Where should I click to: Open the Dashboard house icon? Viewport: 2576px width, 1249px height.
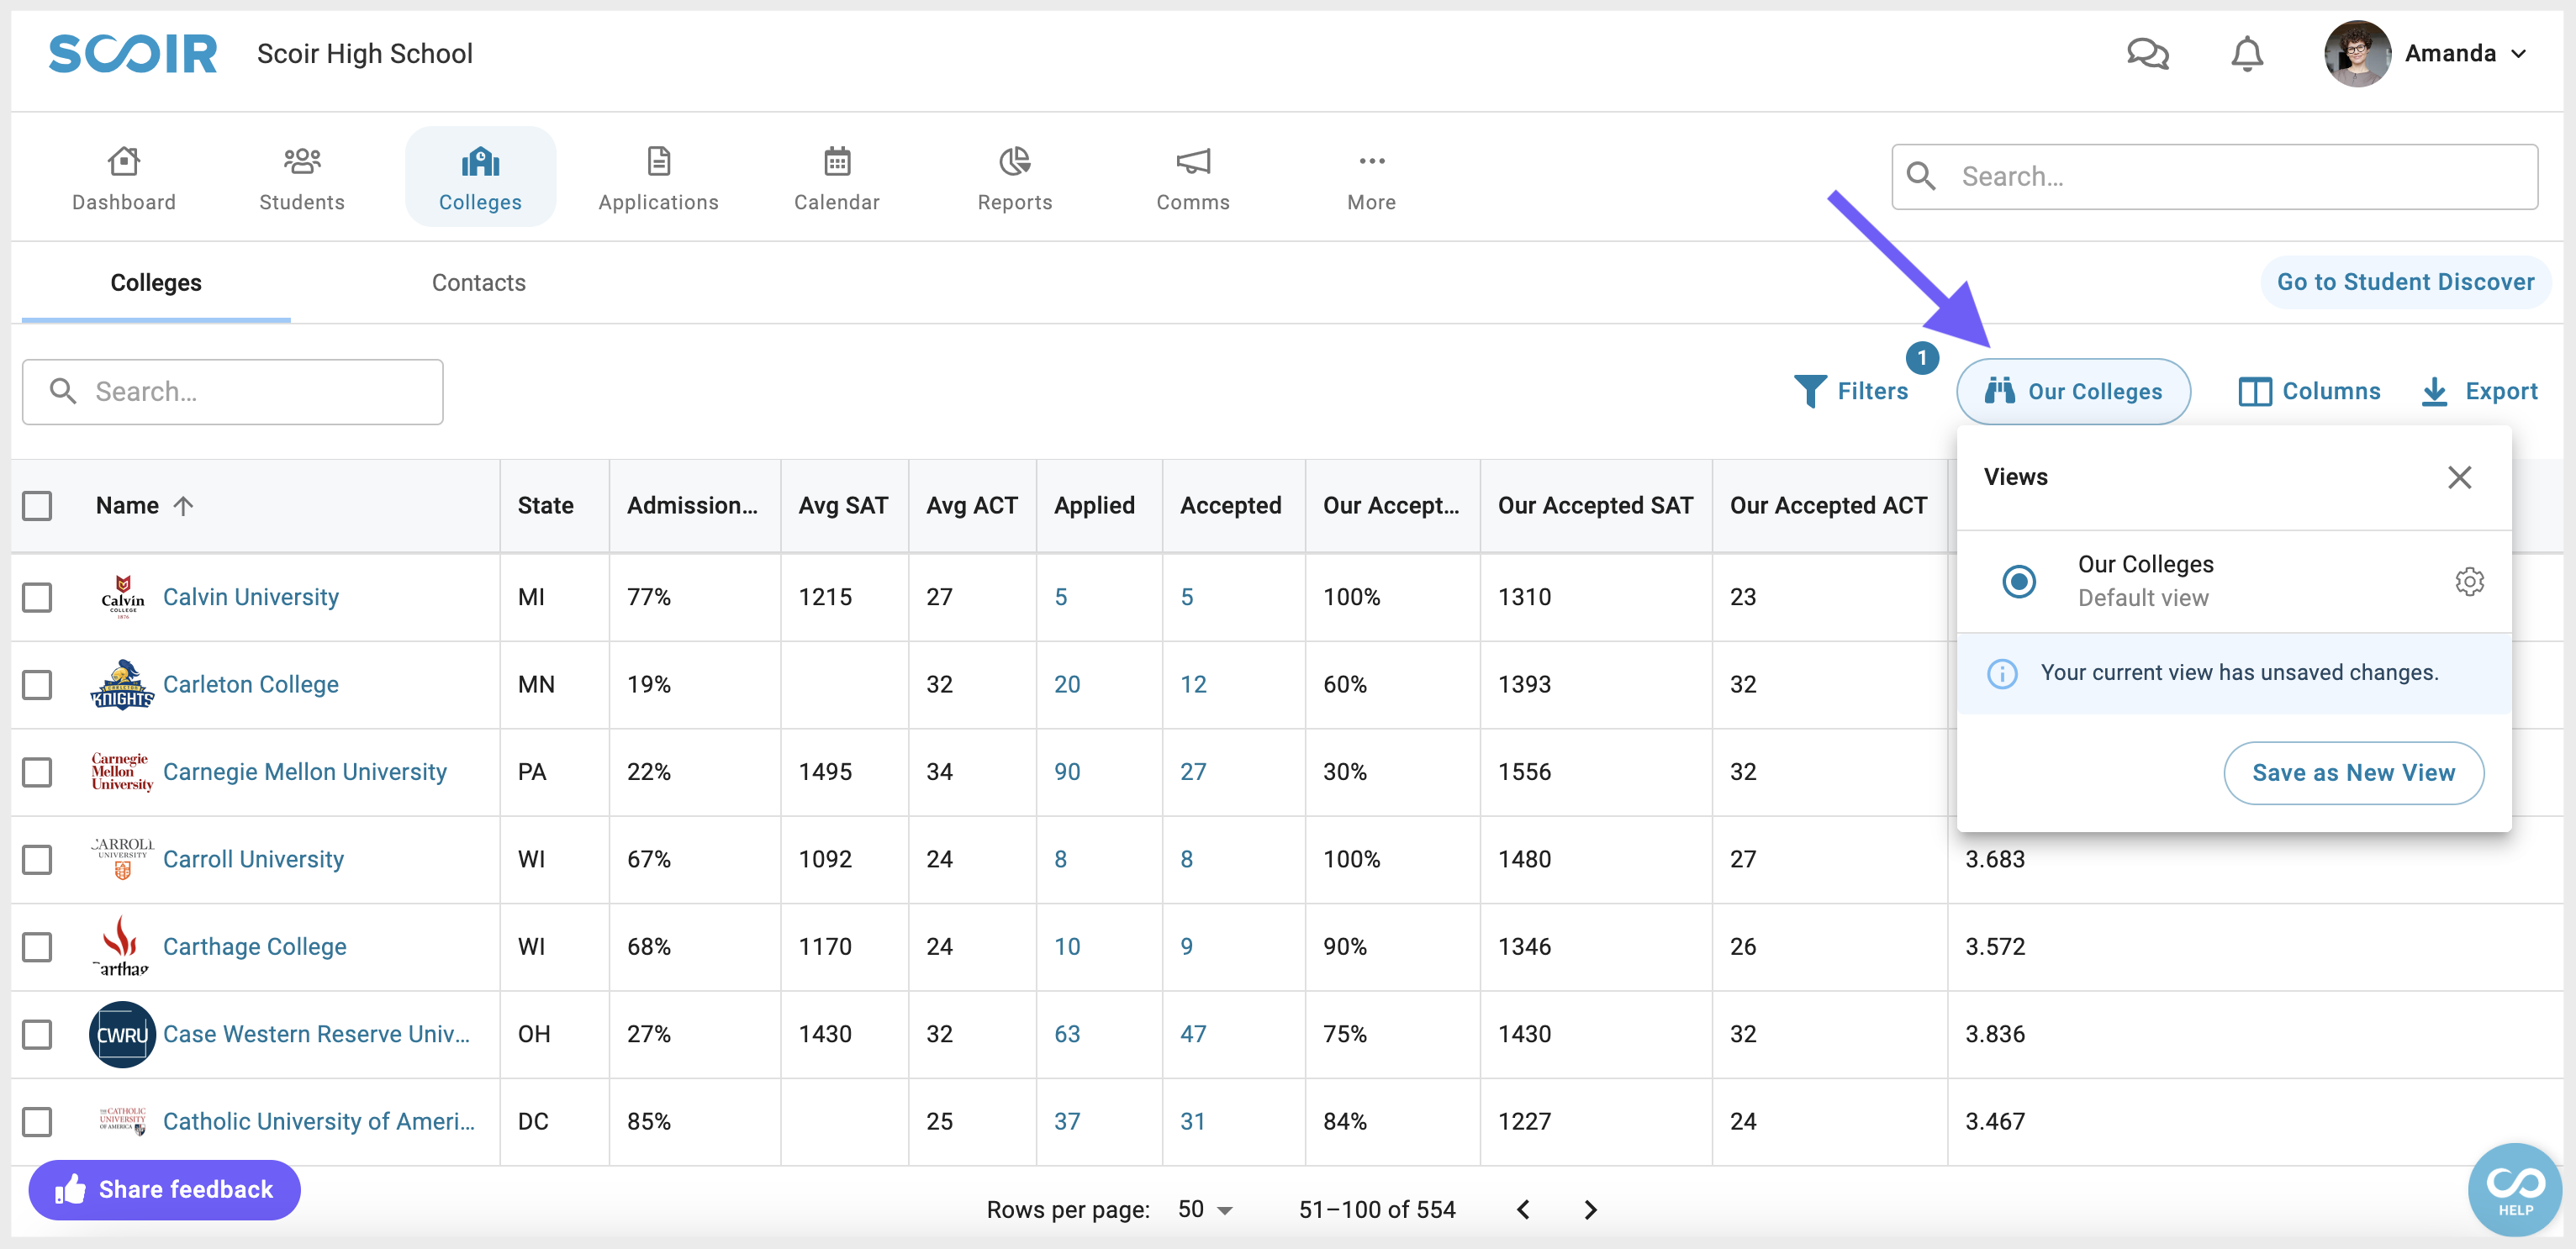[124, 161]
